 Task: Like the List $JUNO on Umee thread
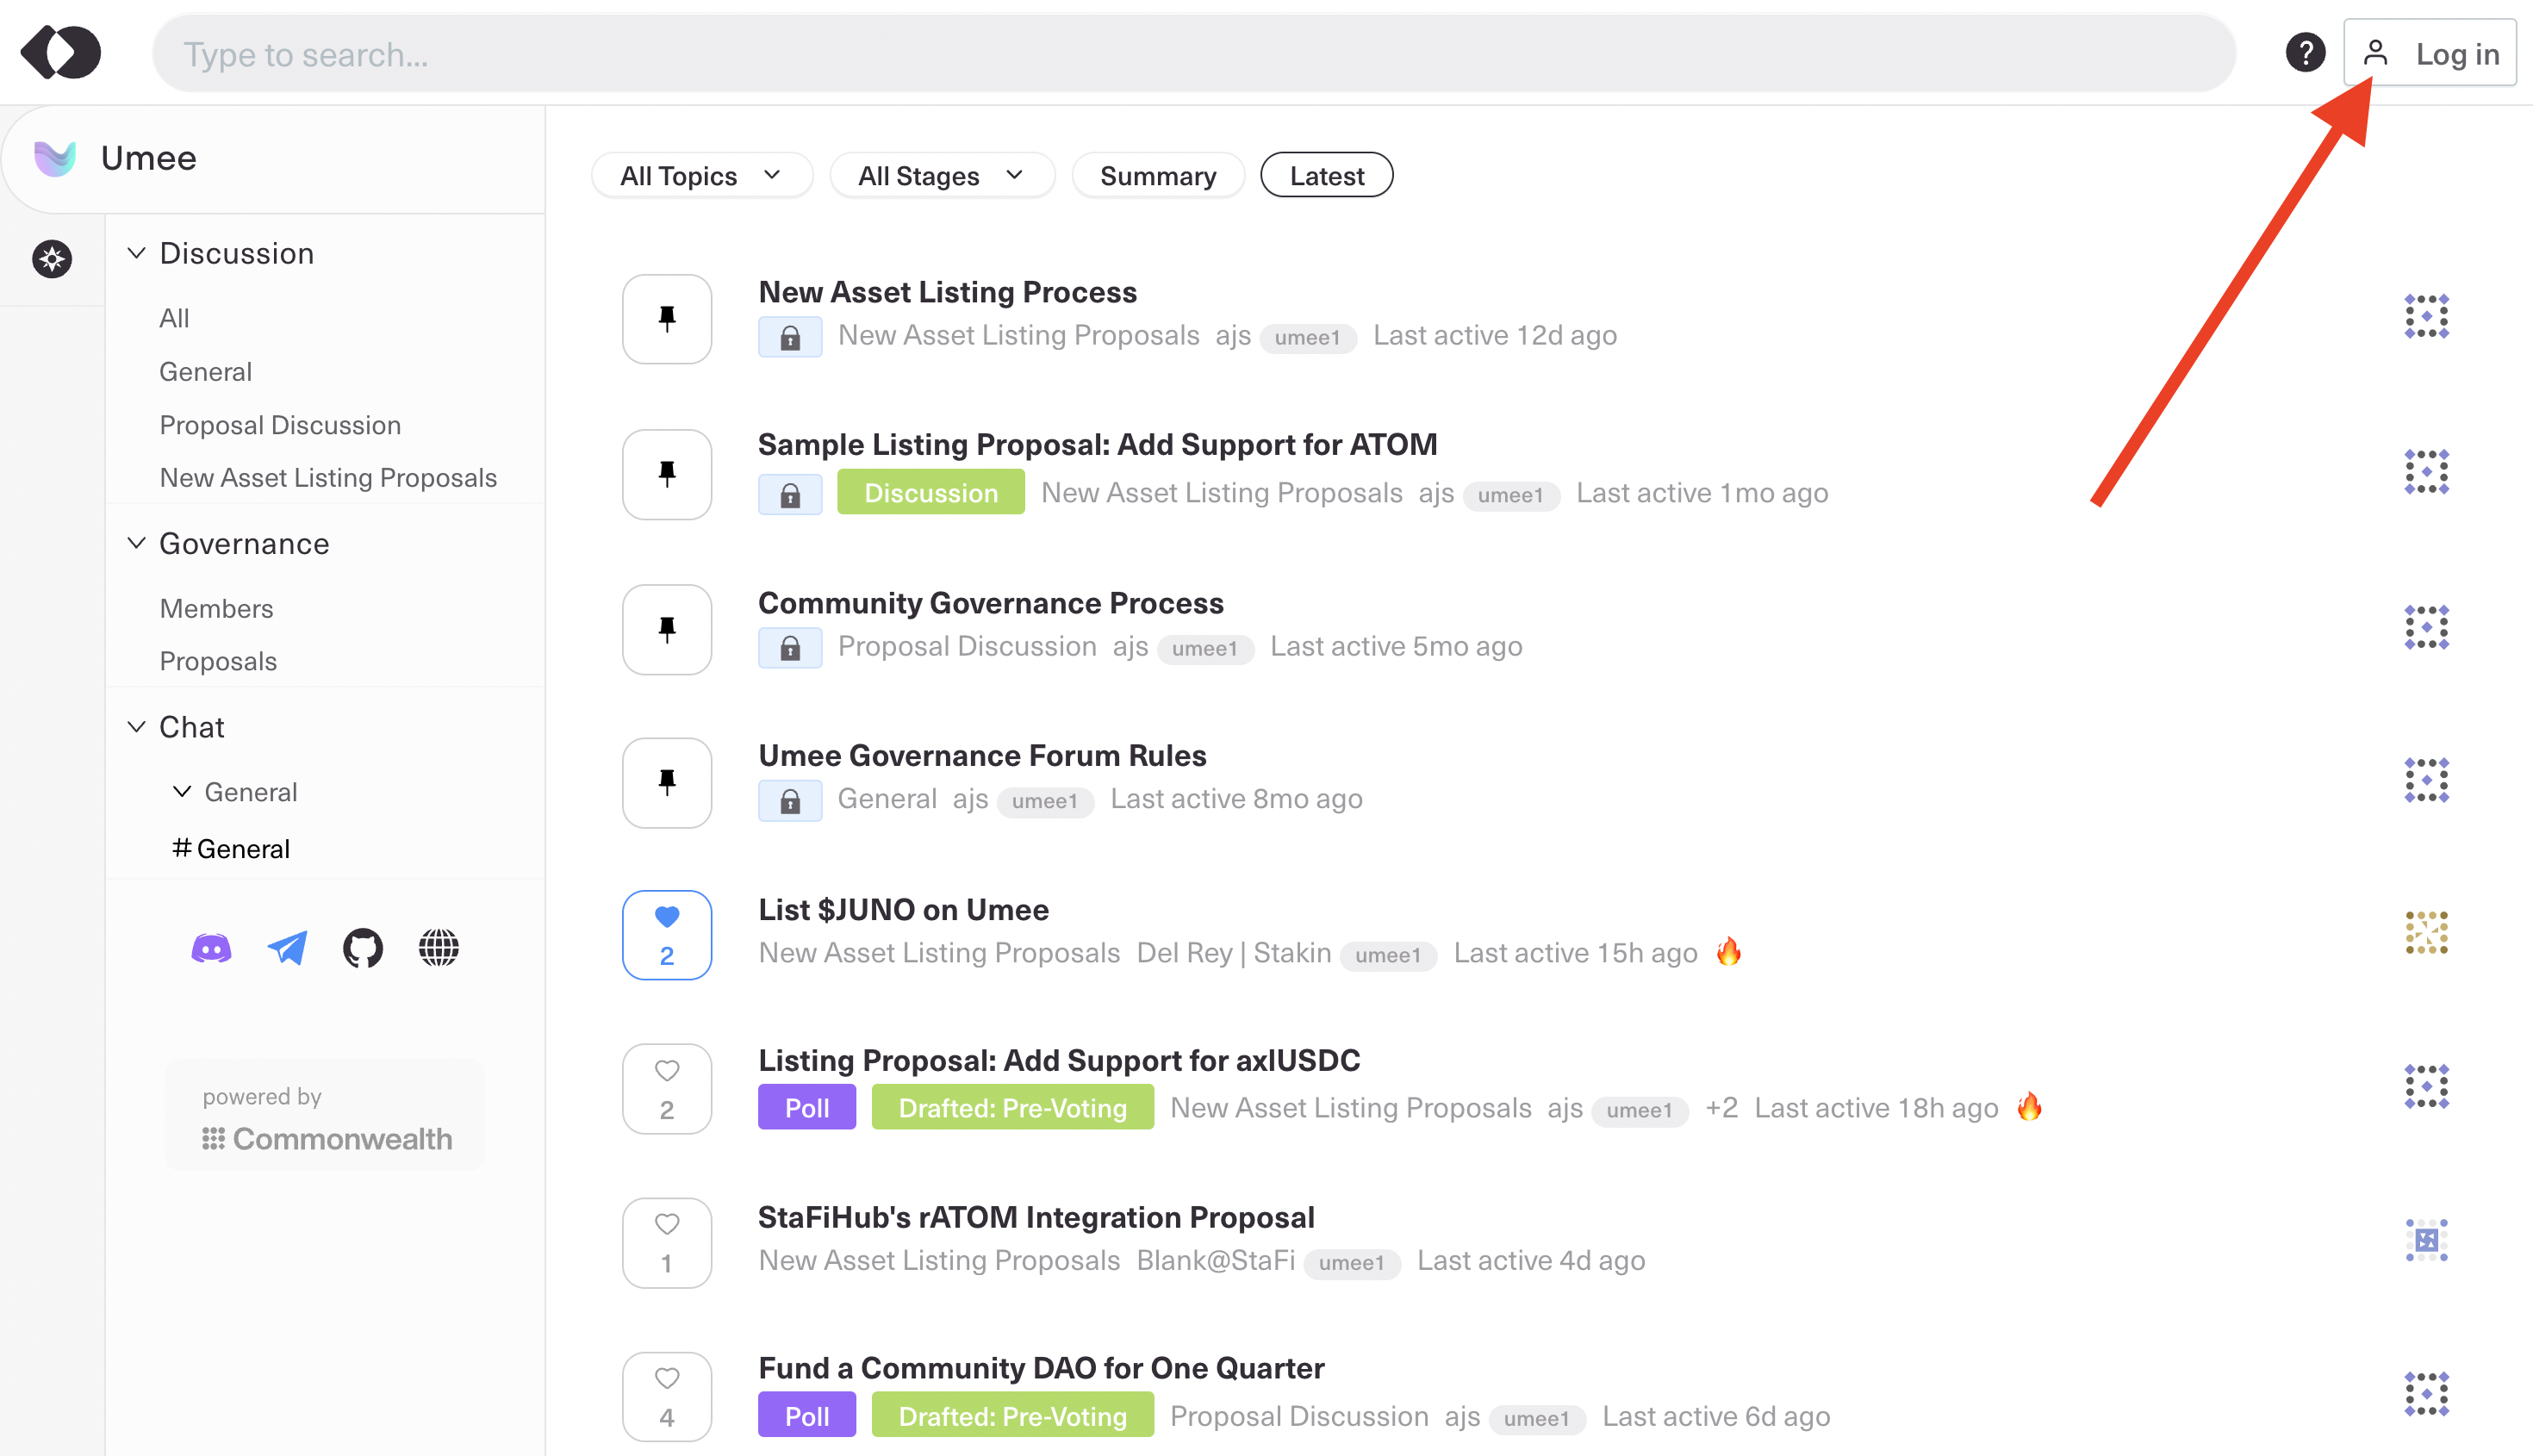click(667, 934)
